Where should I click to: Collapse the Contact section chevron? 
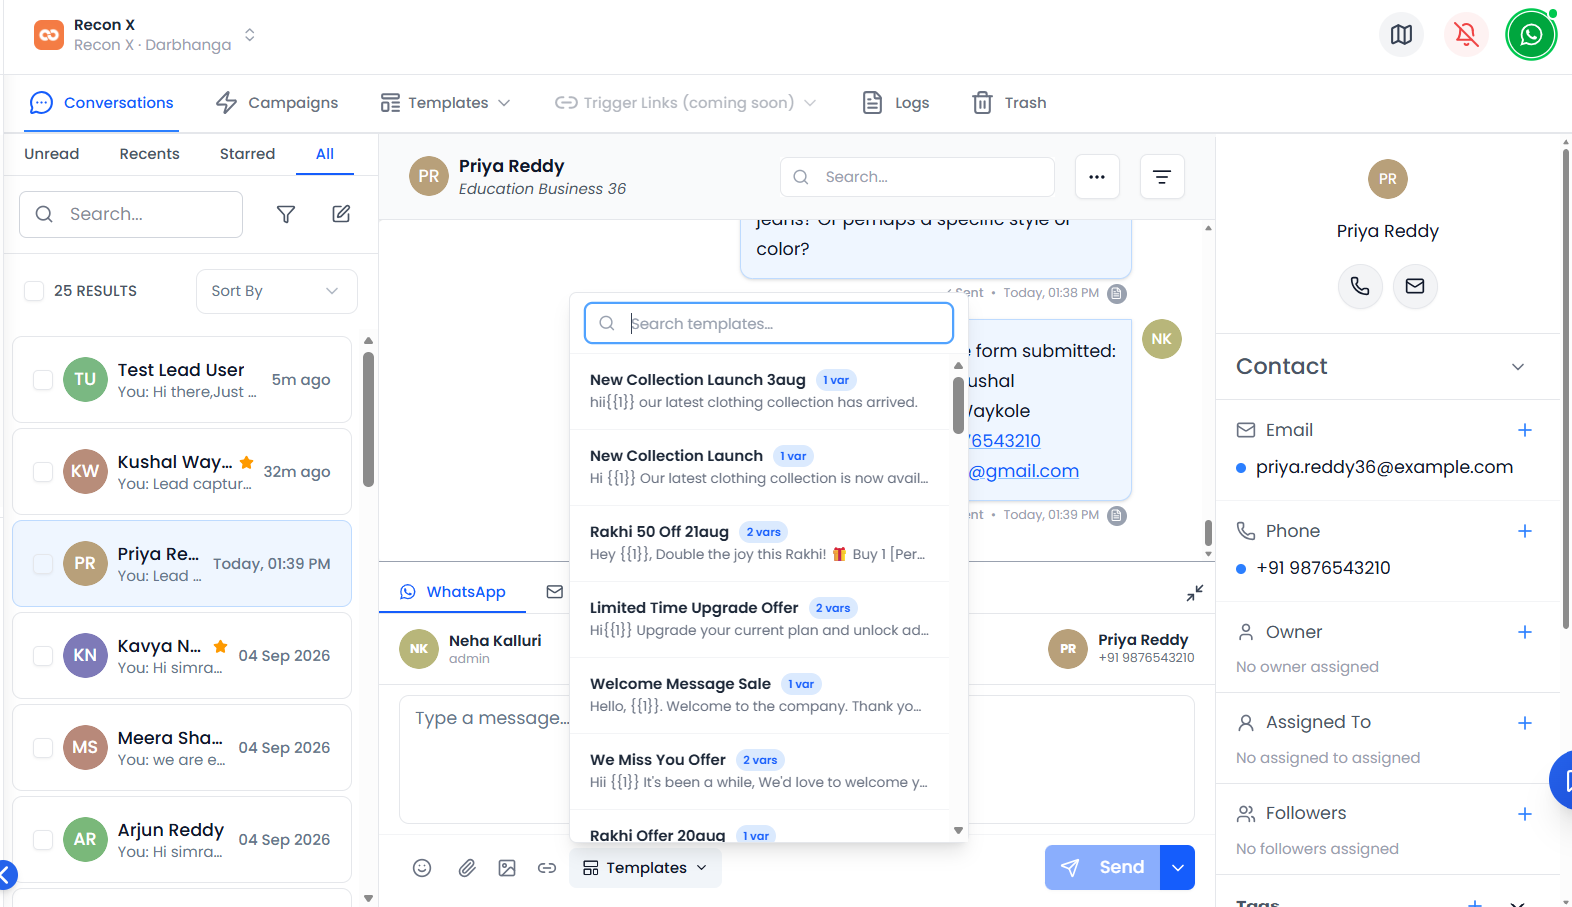pyautogui.click(x=1518, y=367)
